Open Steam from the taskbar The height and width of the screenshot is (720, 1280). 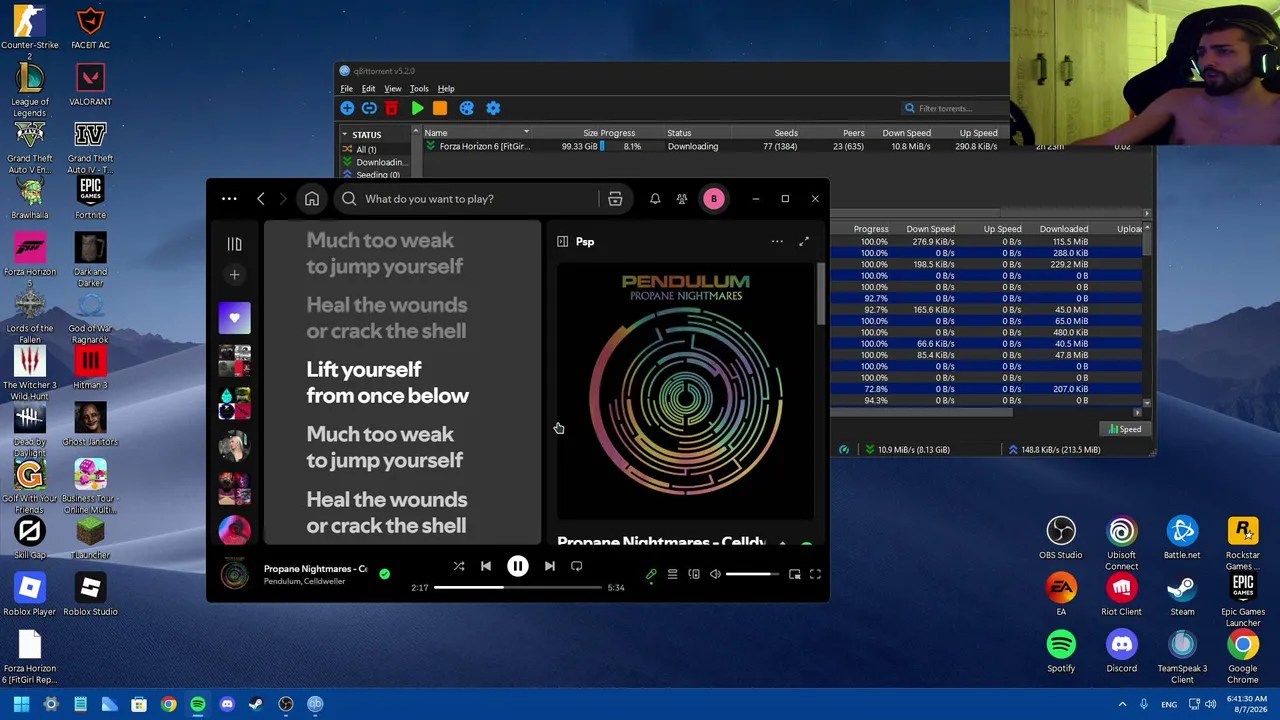pyautogui.click(x=256, y=704)
